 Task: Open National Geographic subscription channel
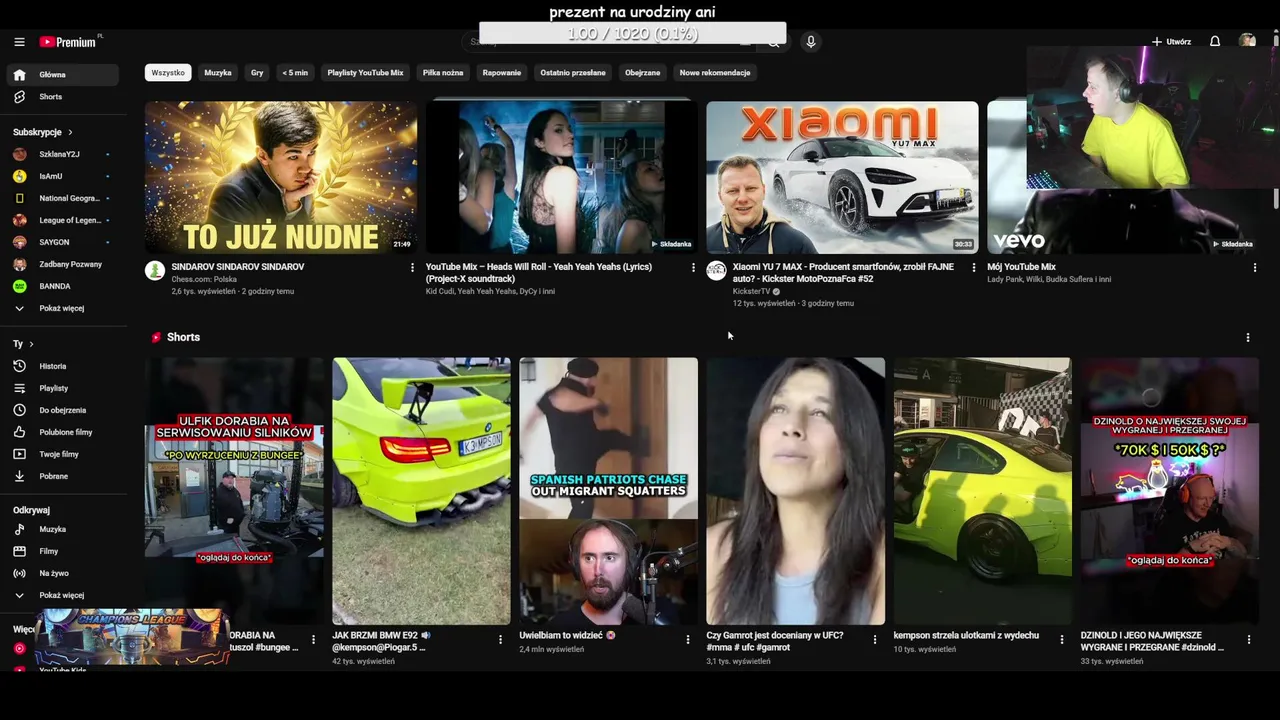(62, 198)
